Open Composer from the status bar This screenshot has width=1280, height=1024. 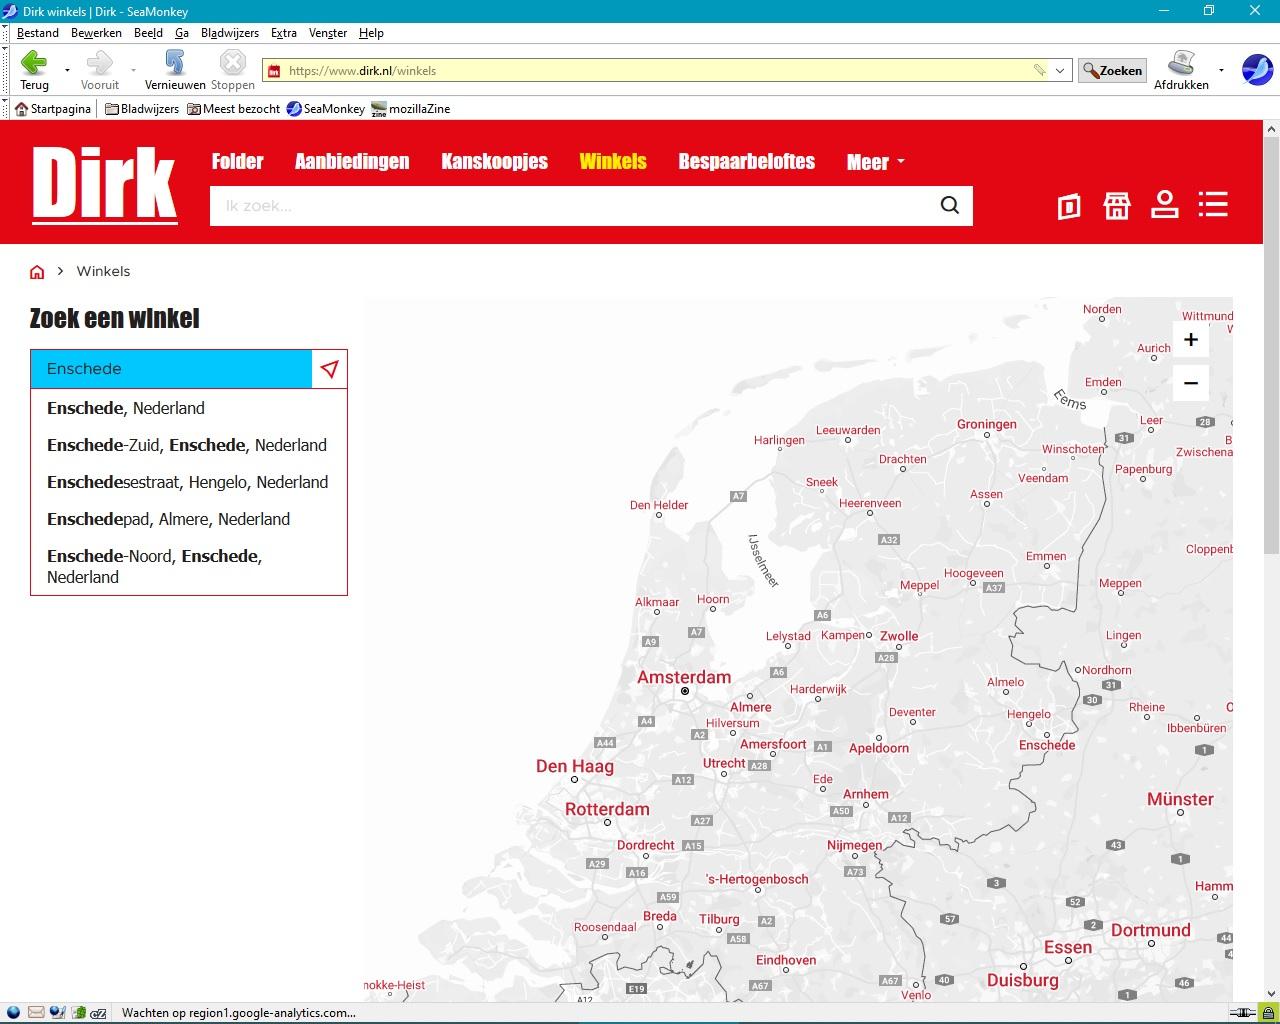pyautogui.click(x=57, y=1012)
